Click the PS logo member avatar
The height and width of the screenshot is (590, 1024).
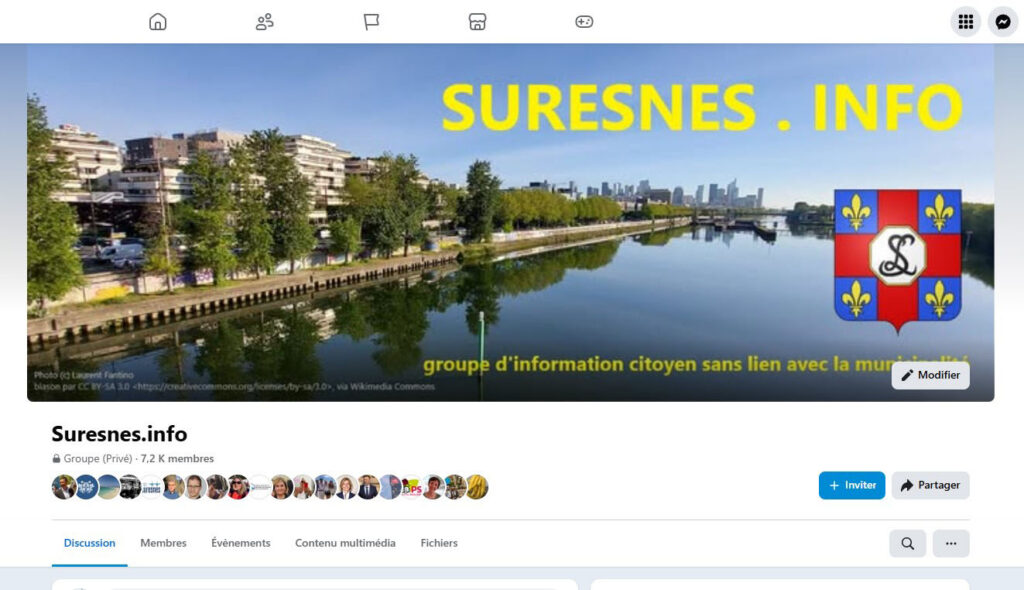[x=411, y=487]
